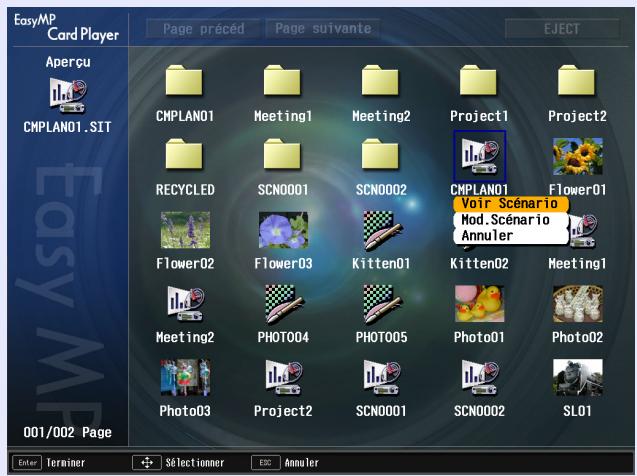The image size is (637, 476).
Task: Click the Kitten02 file label
Action: click(x=479, y=264)
